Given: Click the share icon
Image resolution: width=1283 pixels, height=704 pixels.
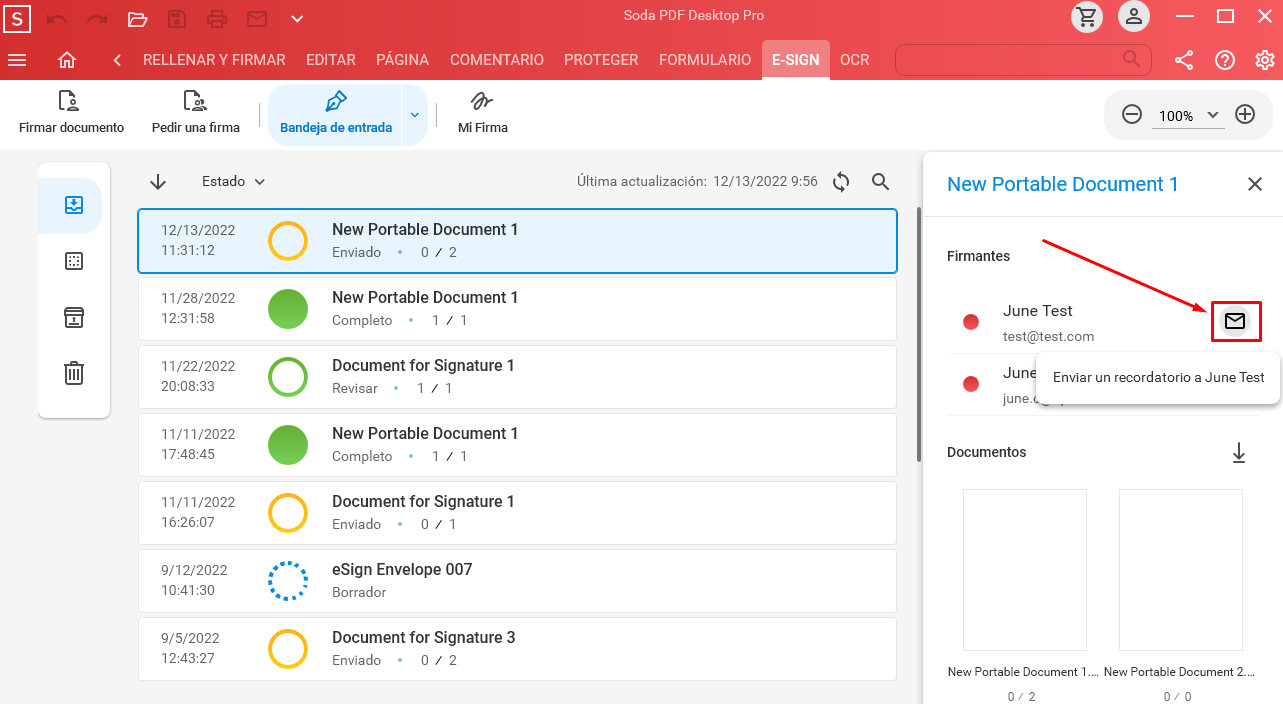Looking at the screenshot, I should [1184, 60].
